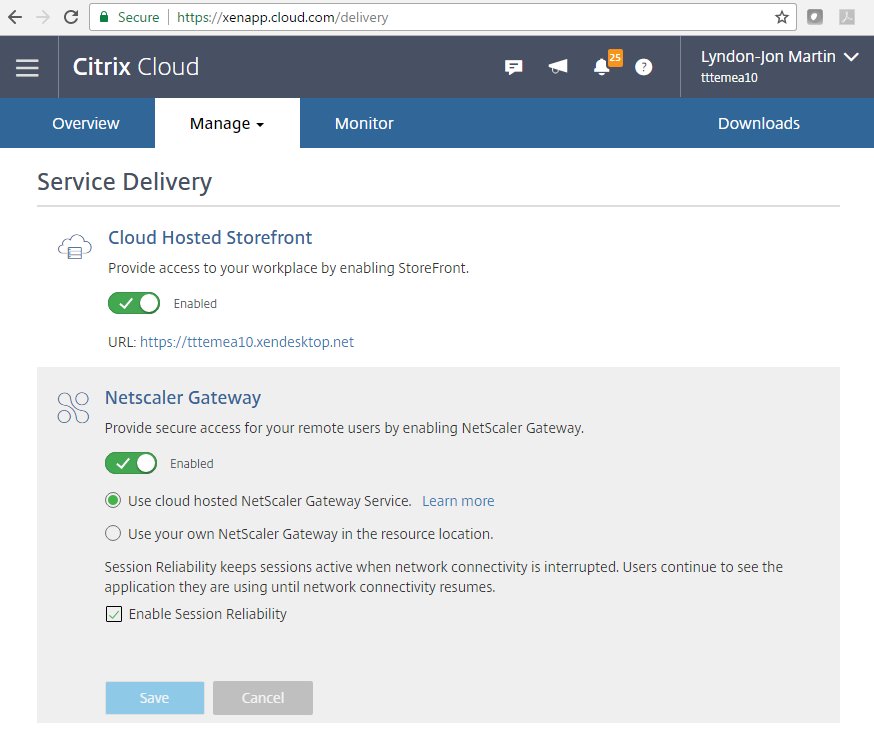Bookmark page with the star icon
The image size is (874, 750).
pyautogui.click(x=781, y=17)
